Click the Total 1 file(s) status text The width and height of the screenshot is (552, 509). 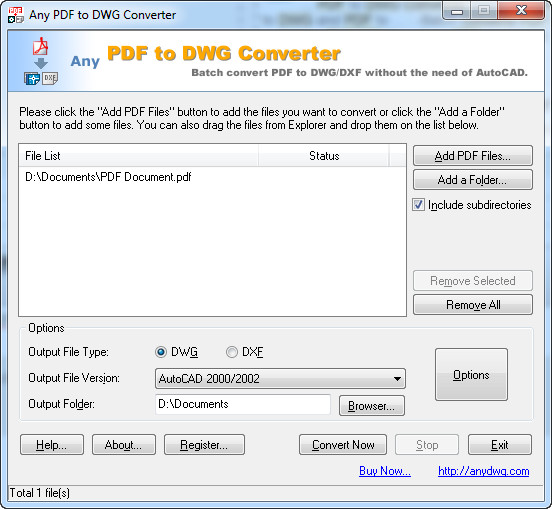(39, 493)
